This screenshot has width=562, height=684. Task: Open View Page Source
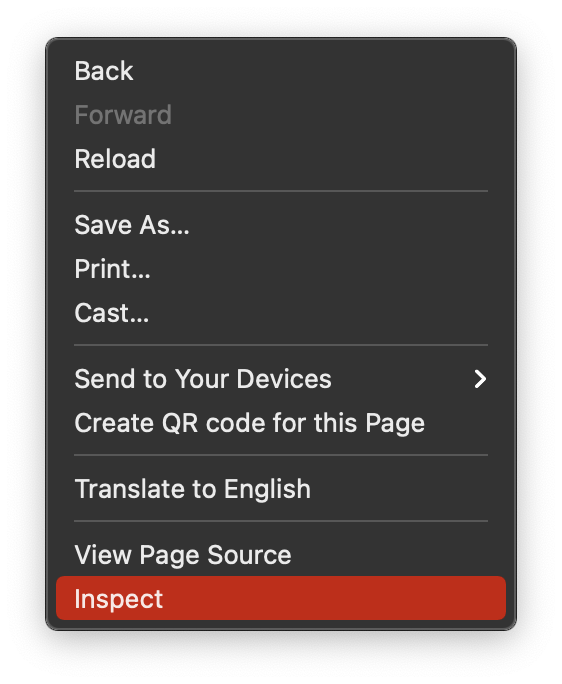[281, 555]
